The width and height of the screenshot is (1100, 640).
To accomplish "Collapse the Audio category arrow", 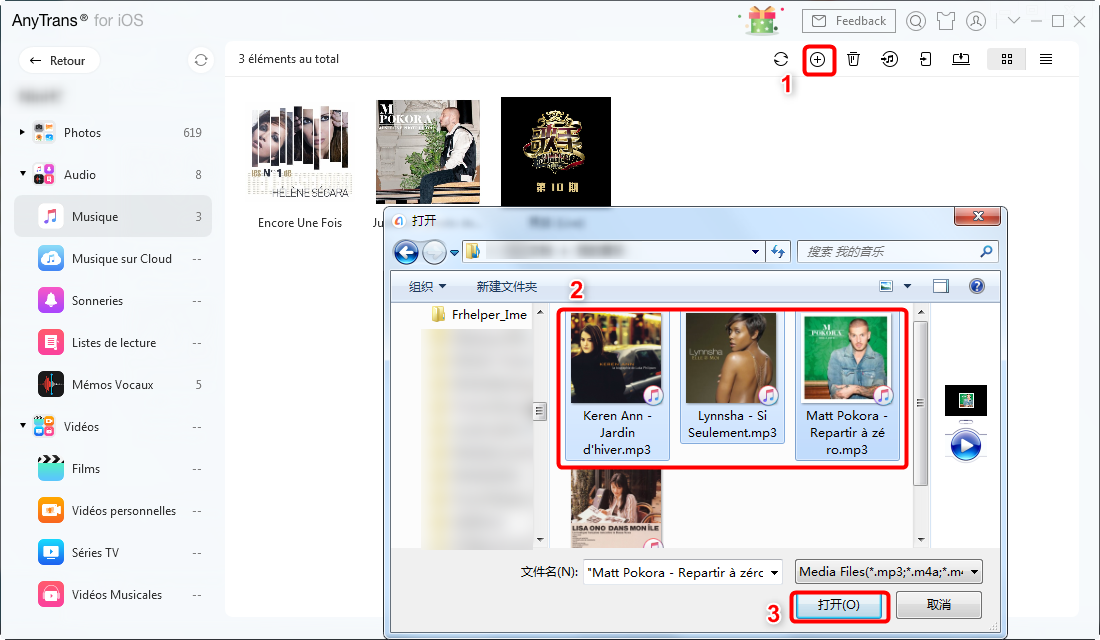I will pyautogui.click(x=22, y=173).
